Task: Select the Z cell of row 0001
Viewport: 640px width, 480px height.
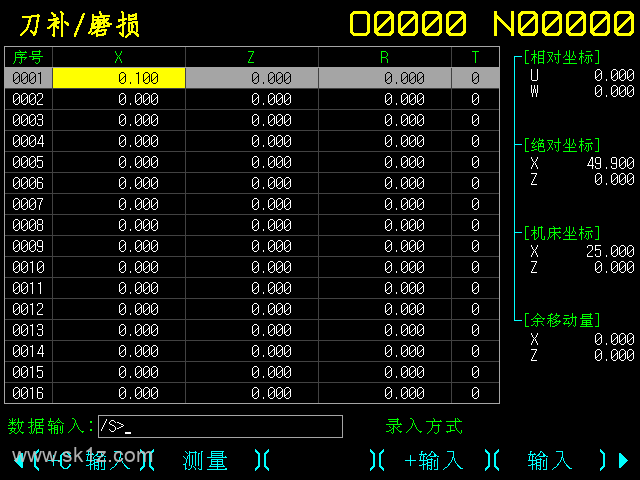Action: click(252, 78)
